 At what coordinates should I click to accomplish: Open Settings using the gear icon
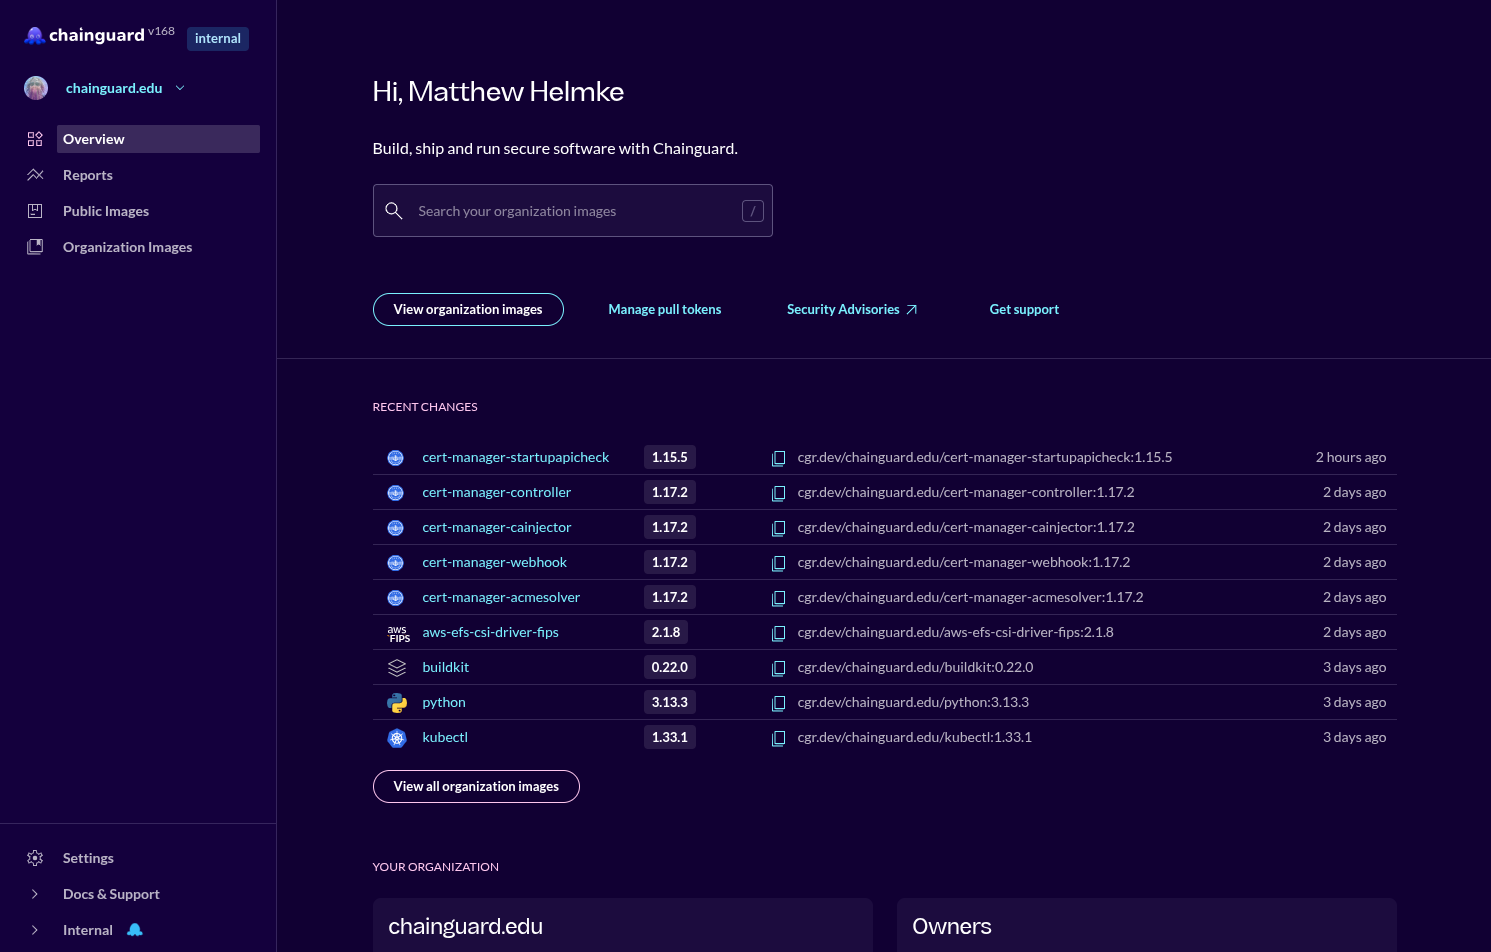[x=35, y=857]
